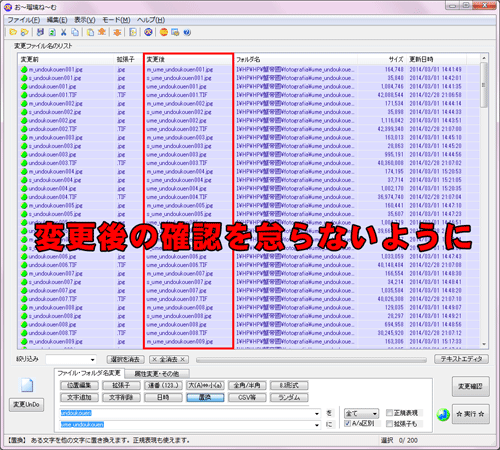The height and width of the screenshot is (450, 500).
Task: Open the 全て scope dropdown
Action: pyautogui.click(x=362, y=413)
